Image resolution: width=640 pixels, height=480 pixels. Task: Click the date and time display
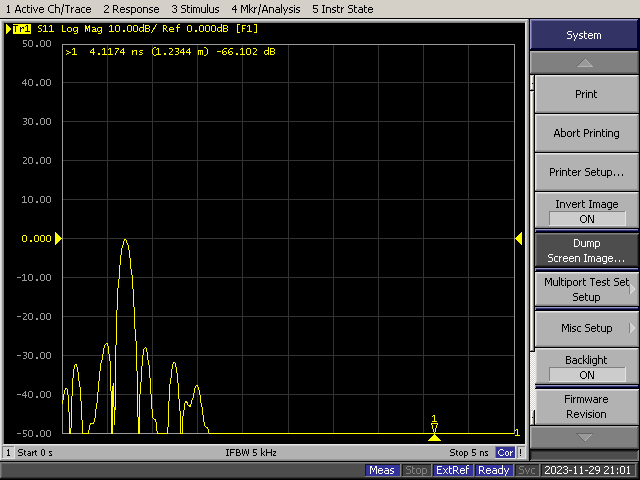click(x=587, y=470)
